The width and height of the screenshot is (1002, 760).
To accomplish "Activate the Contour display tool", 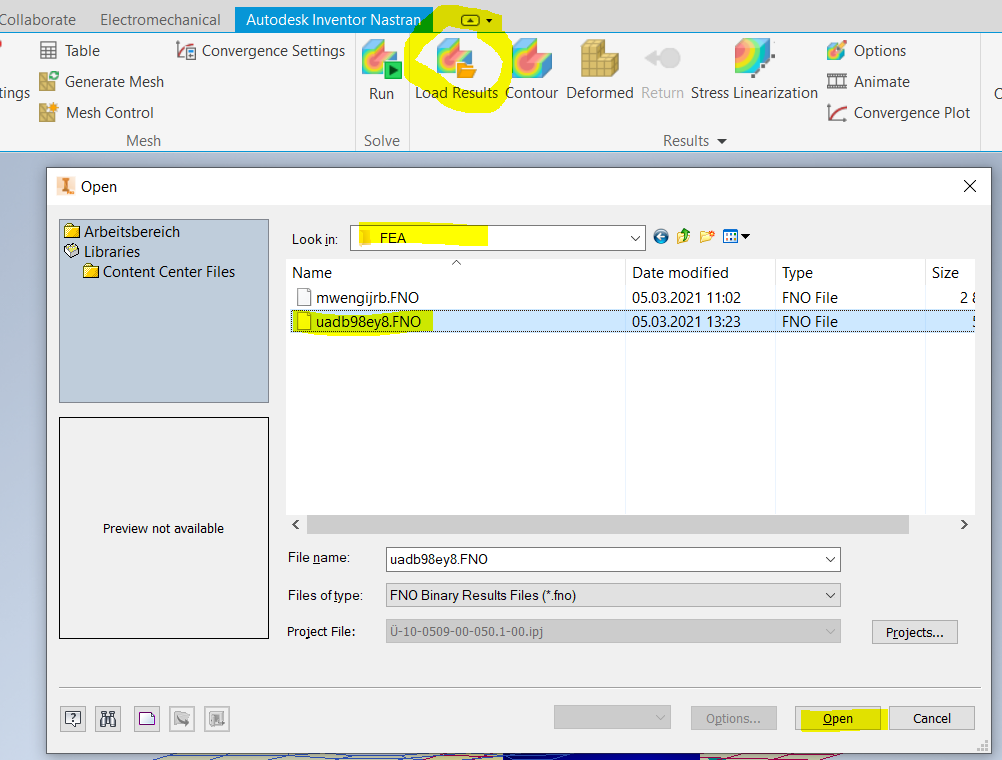I will tap(531, 70).
